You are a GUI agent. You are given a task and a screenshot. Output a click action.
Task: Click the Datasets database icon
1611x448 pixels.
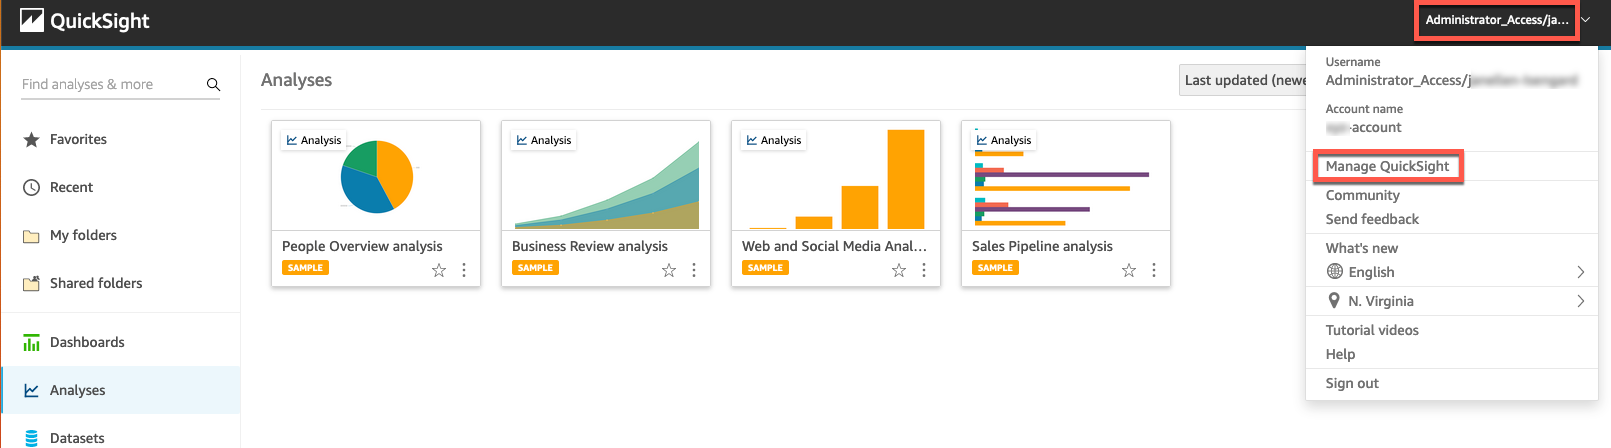tap(31, 438)
